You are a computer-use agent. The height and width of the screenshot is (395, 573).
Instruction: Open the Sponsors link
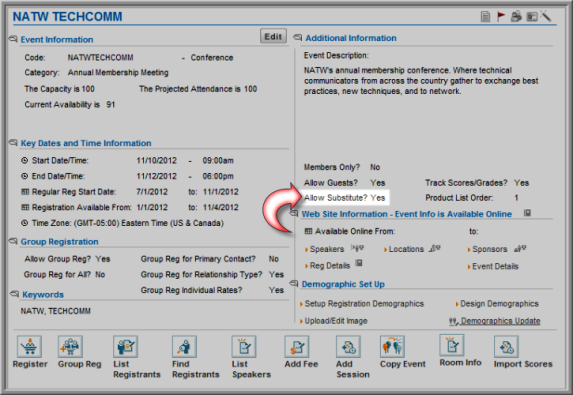click(x=490, y=249)
